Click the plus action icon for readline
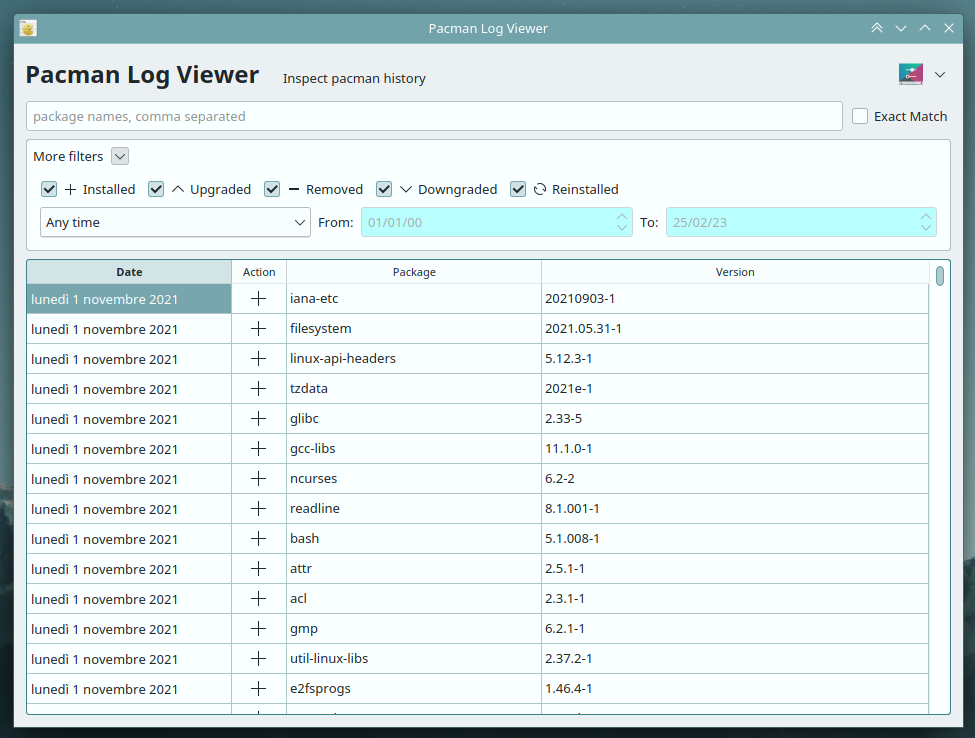975x738 pixels. (258, 509)
